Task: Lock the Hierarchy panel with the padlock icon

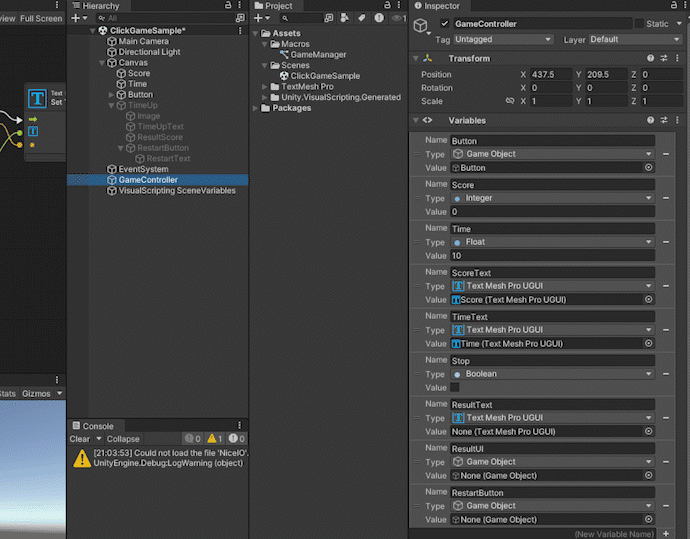Action: point(228,5)
